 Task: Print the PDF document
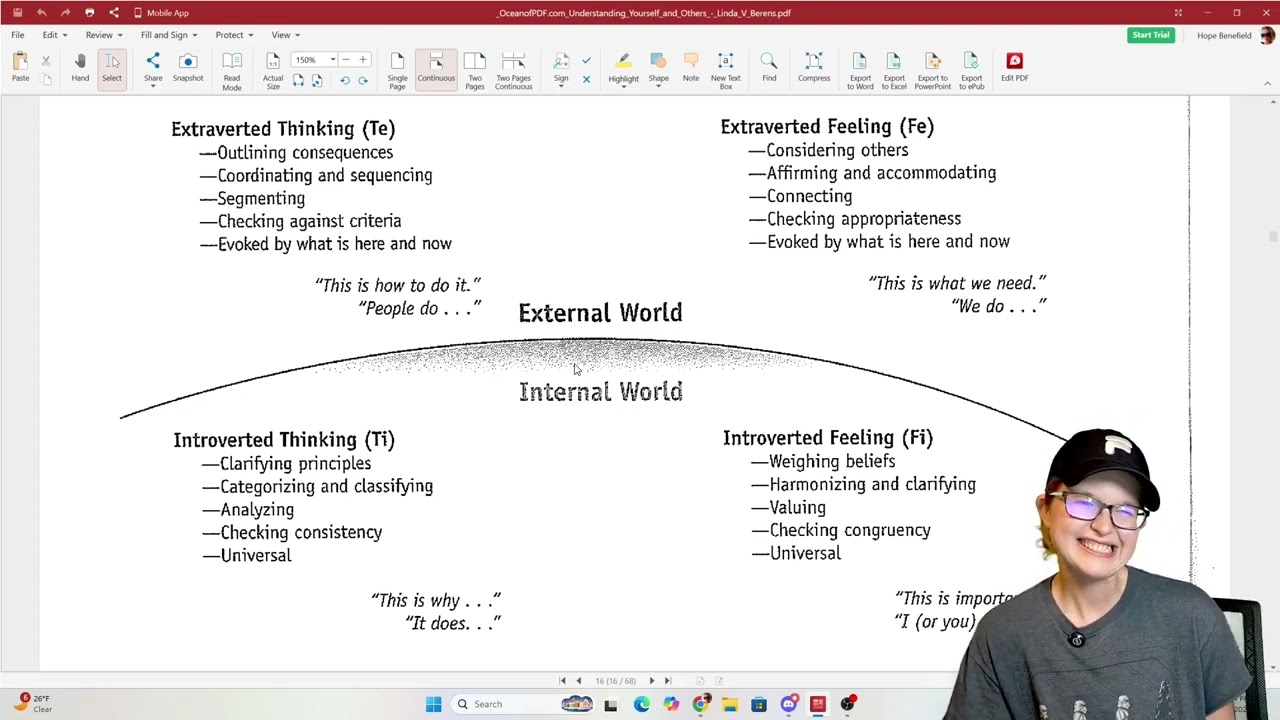(89, 13)
